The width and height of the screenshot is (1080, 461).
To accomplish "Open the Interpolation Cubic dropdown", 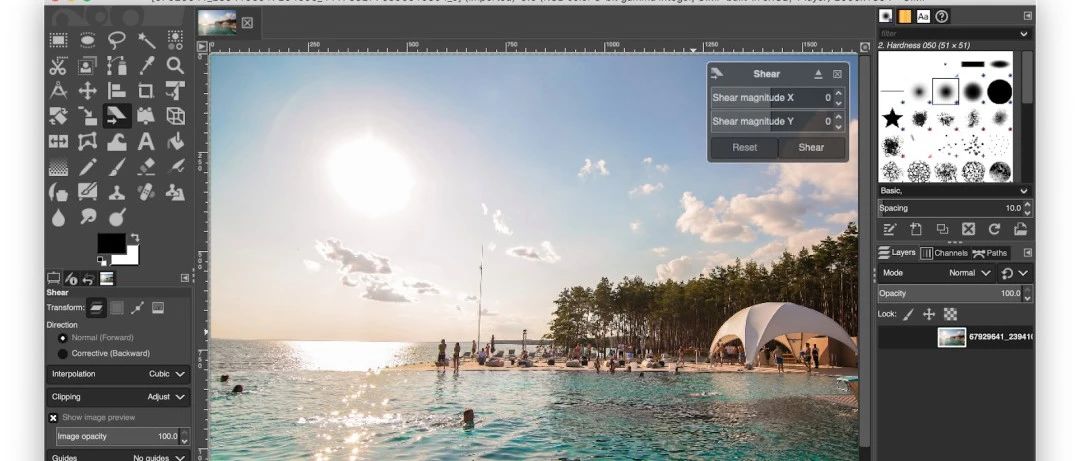I will (118, 374).
